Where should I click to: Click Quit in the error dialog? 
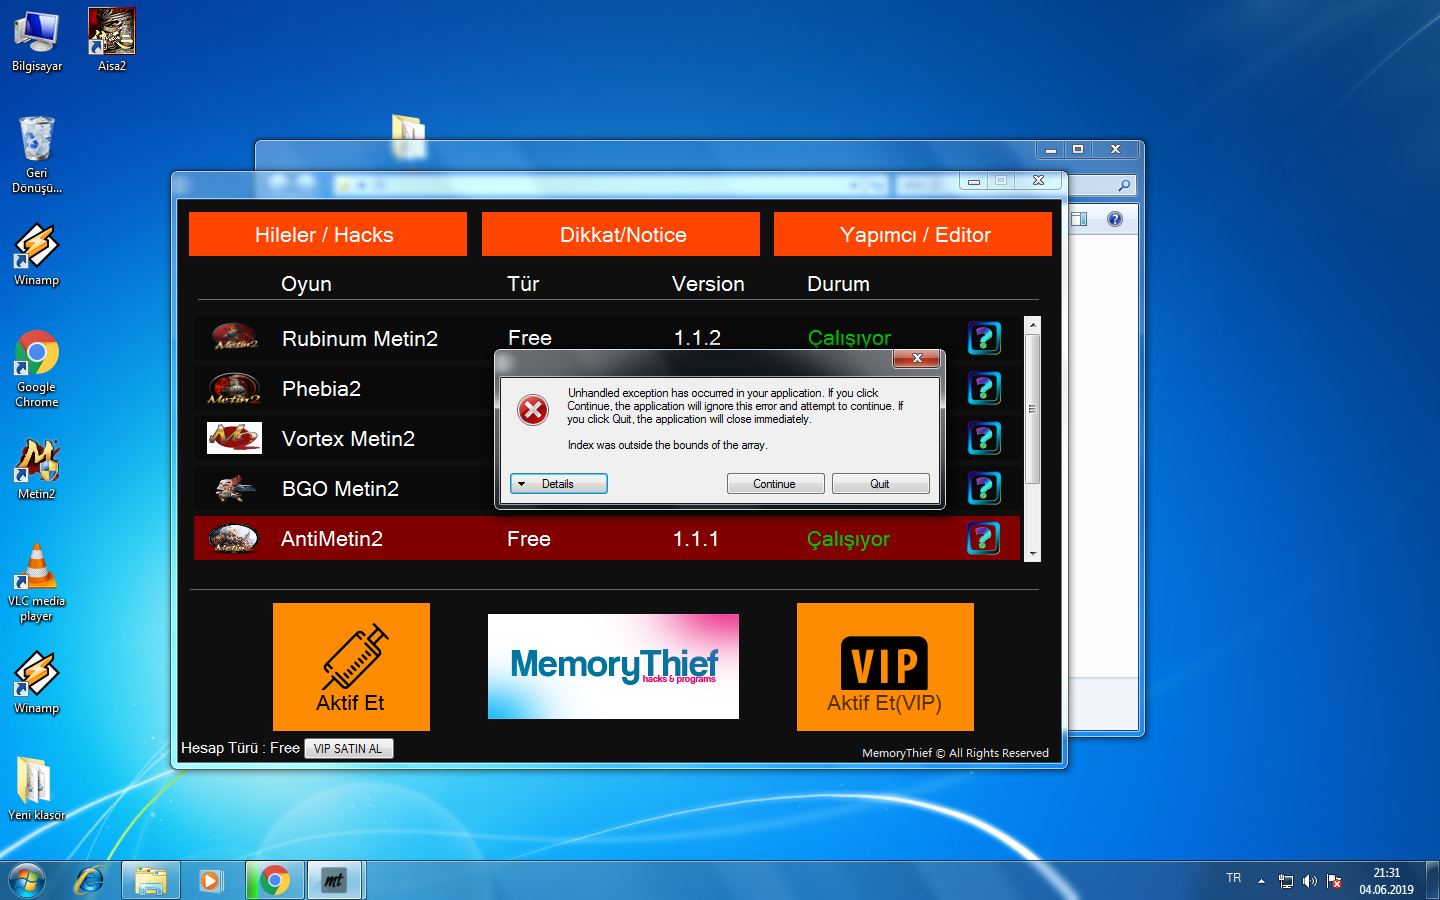click(880, 484)
